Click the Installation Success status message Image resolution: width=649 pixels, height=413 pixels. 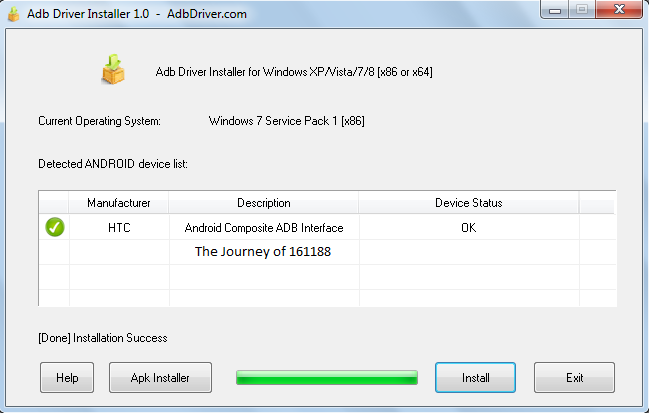[x=103, y=338]
